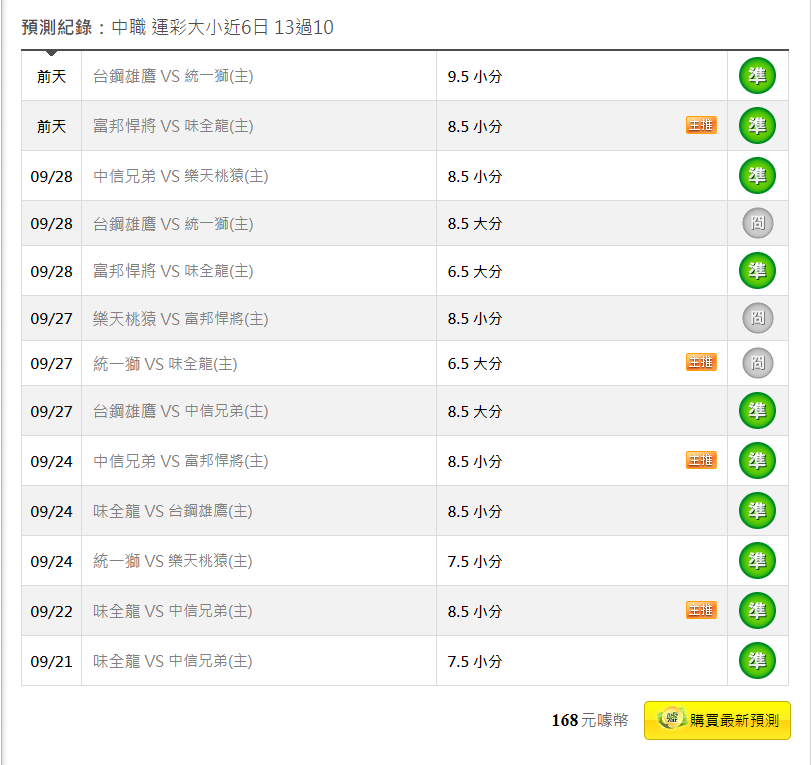Click 09/27 date beside 樂天桃猿 VS 富邦悍將

[x=51, y=319]
